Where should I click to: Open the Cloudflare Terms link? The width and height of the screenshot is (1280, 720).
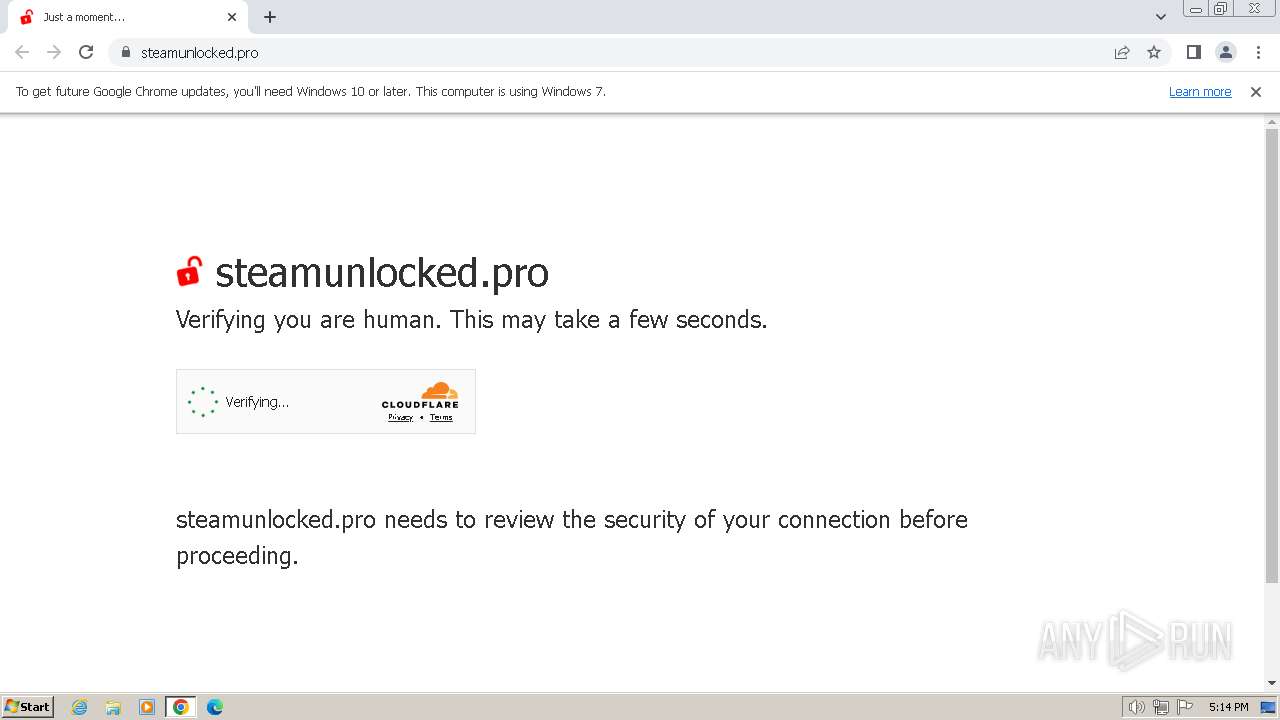[441, 417]
